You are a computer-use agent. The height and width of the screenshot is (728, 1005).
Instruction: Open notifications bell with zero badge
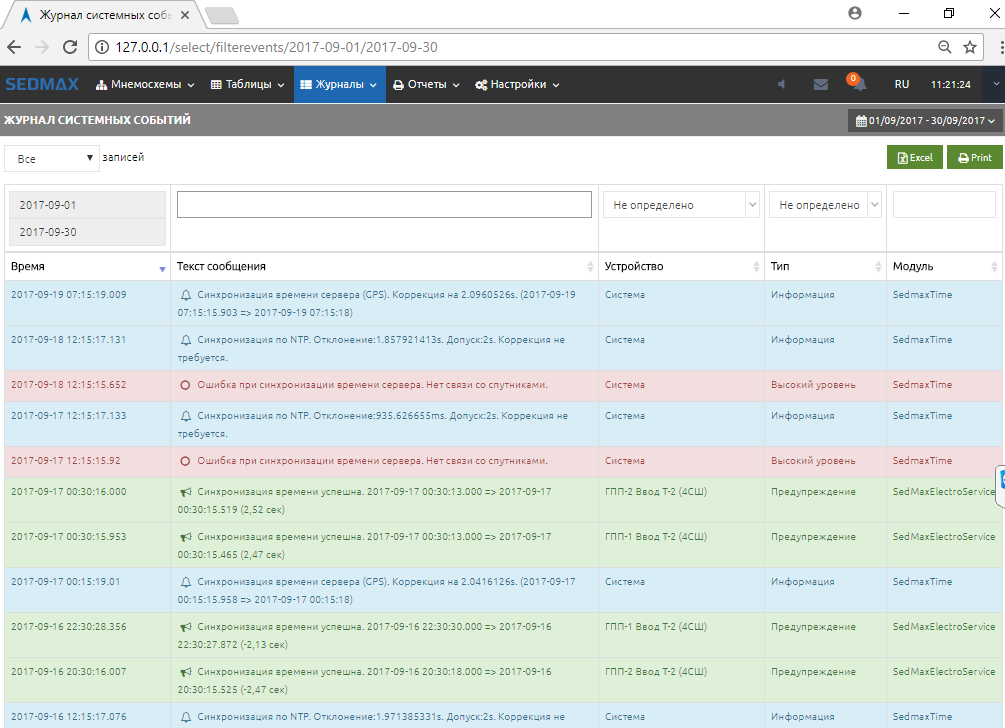857,85
